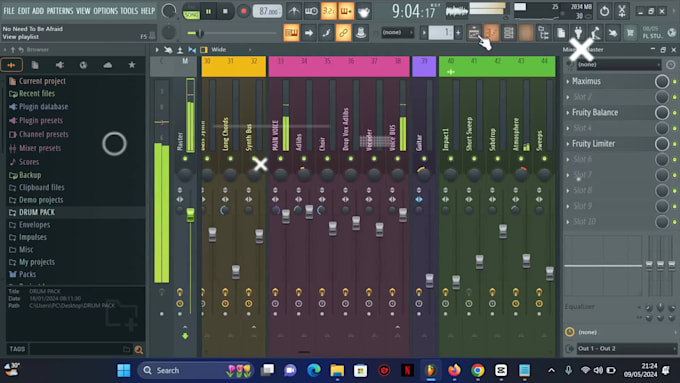The image size is (680, 383).
Task: Stop playback with the stop button
Action: (x=225, y=11)
